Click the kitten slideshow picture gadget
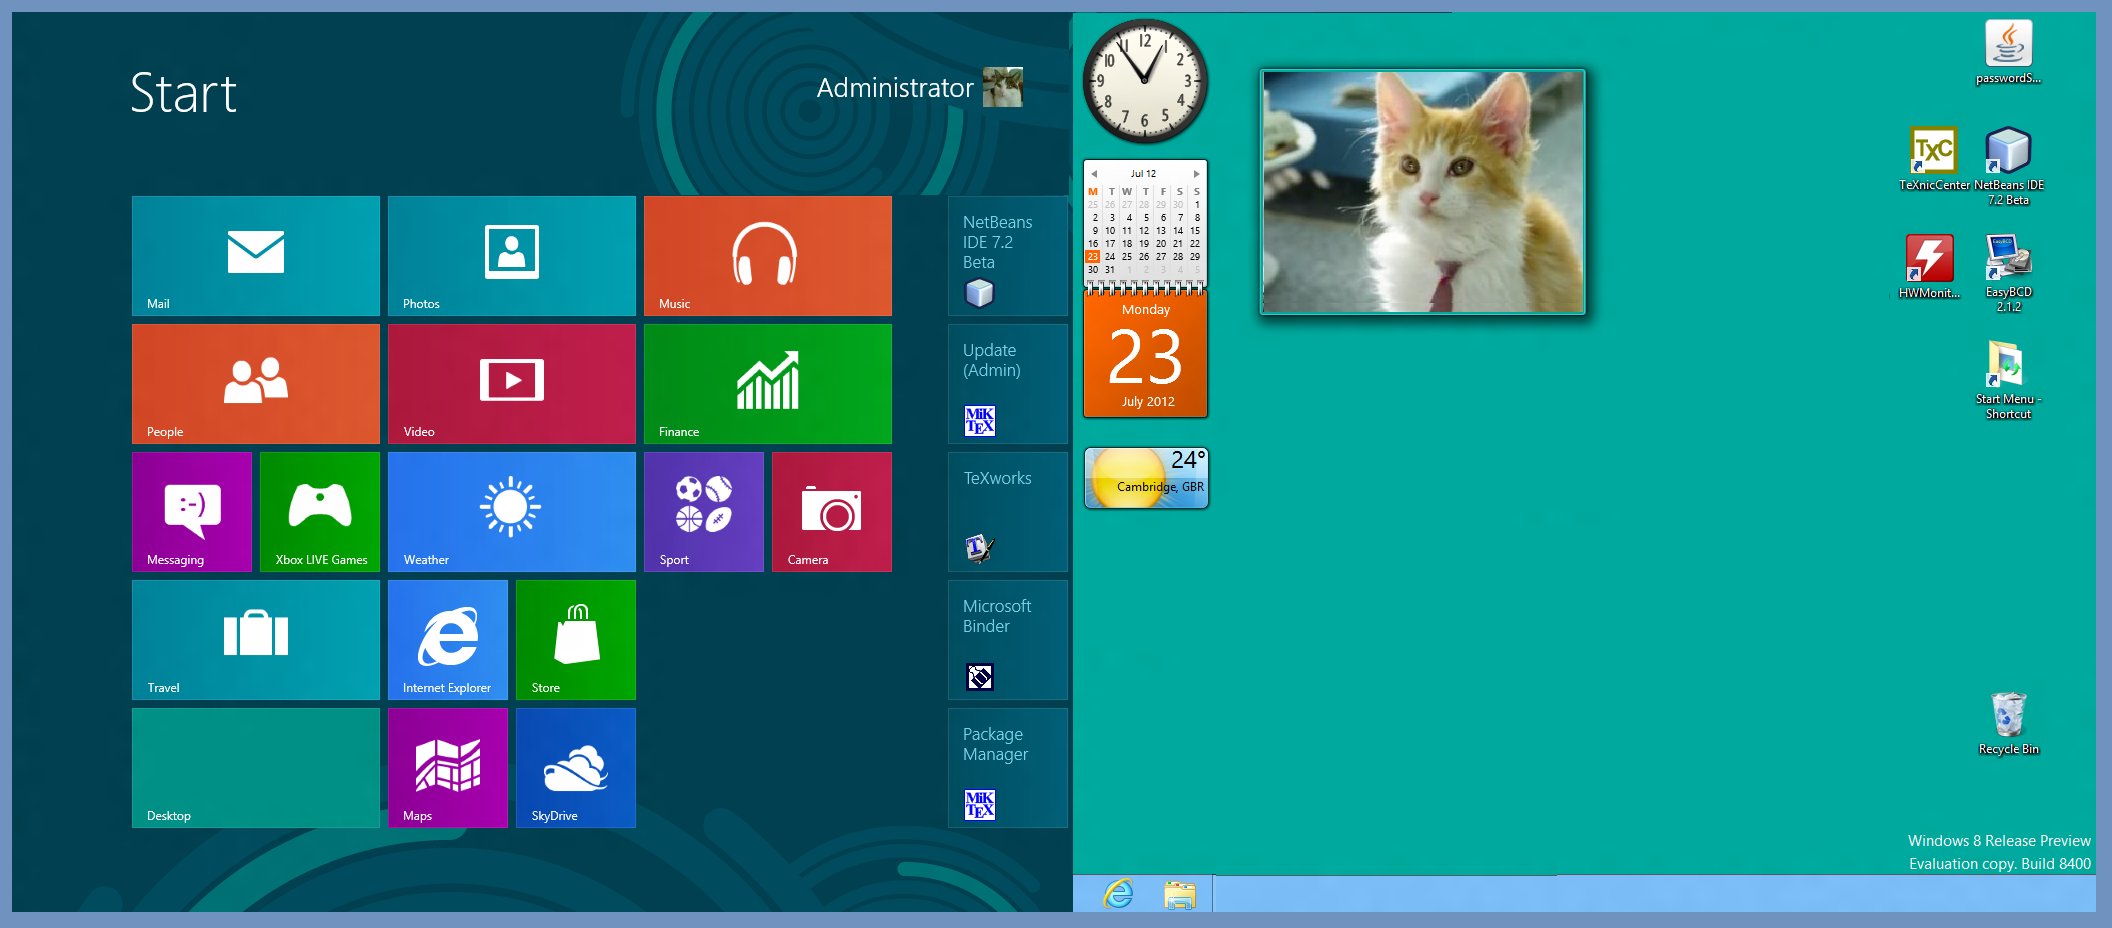 pos(1423,192)
